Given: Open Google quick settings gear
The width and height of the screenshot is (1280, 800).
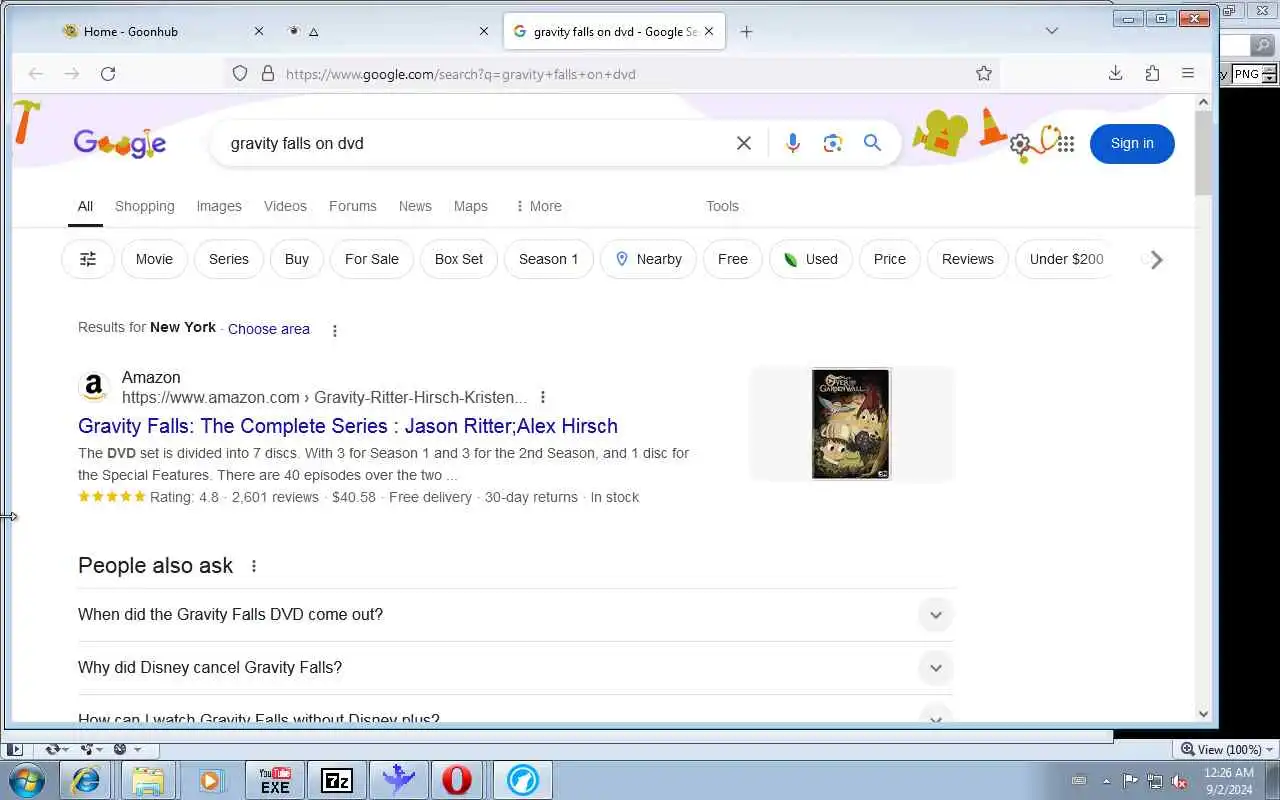Looking at the screenshot, I should [1020, 145].
